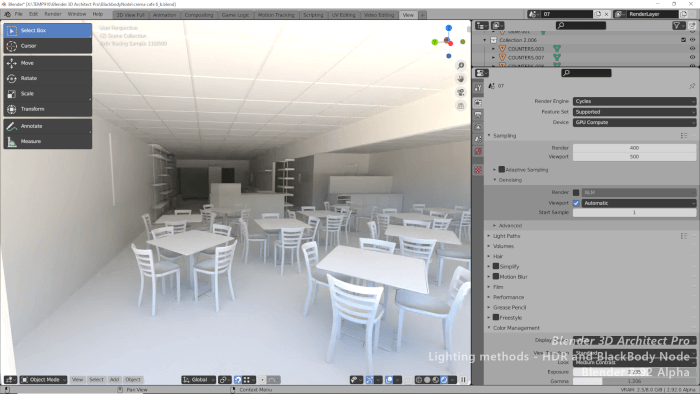Screen dimensions: 700x394
Task: Uncheck the Viewport denoising checkbox
Action: point(576,203)
